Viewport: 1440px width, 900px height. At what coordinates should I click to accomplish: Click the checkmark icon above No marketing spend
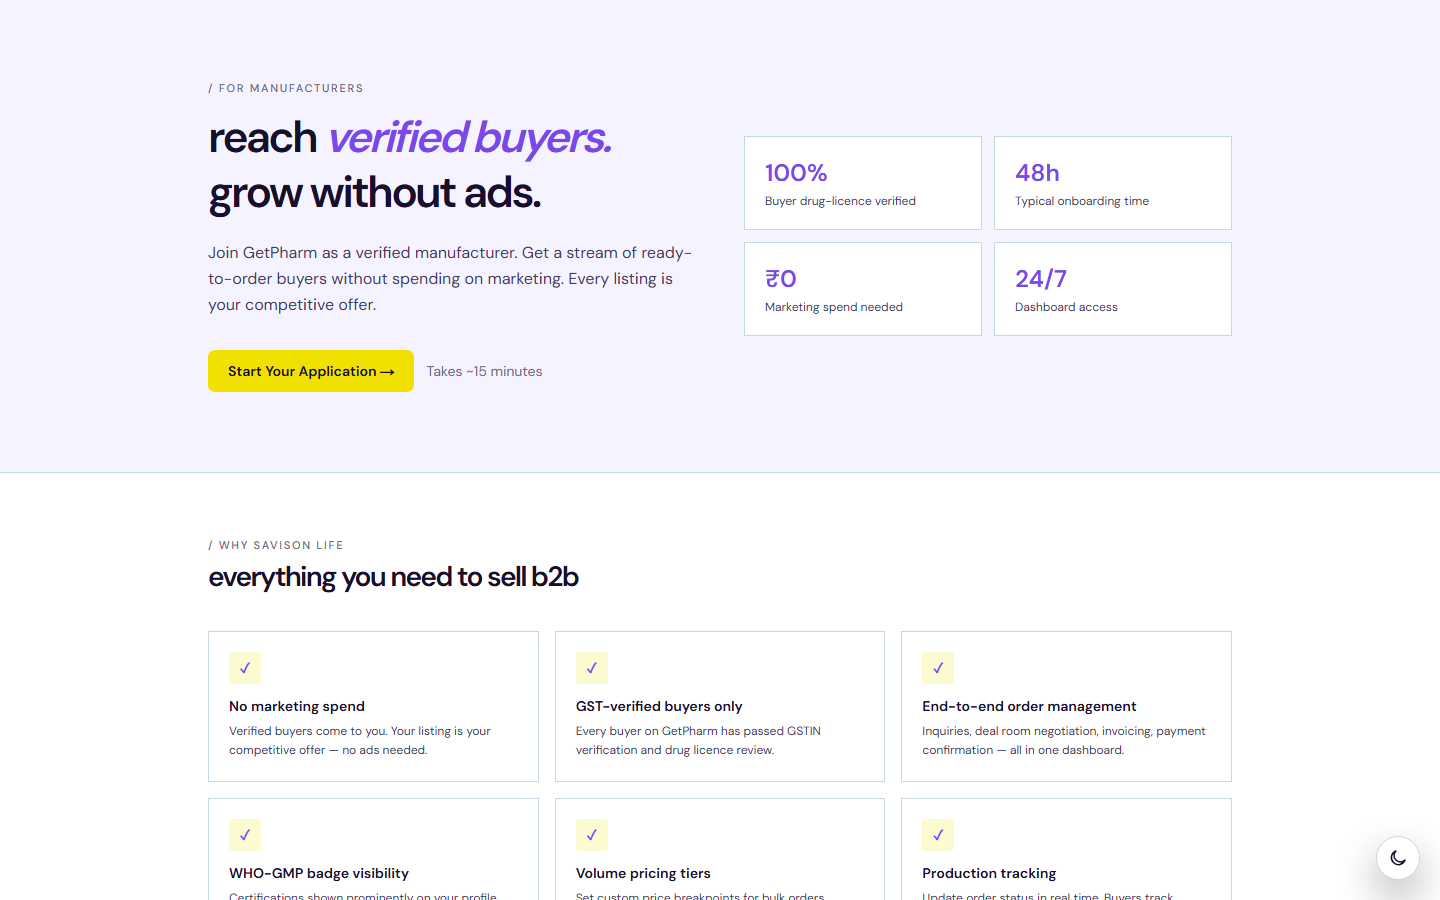[245, 668]
